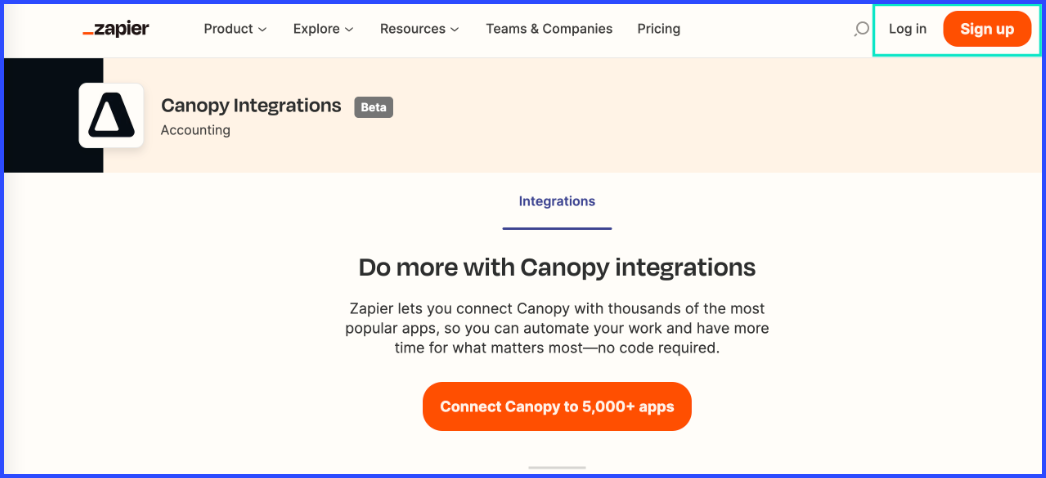The image size is (1046, 478).
Task: Open the Pricing page
Action: coord(658,29)
